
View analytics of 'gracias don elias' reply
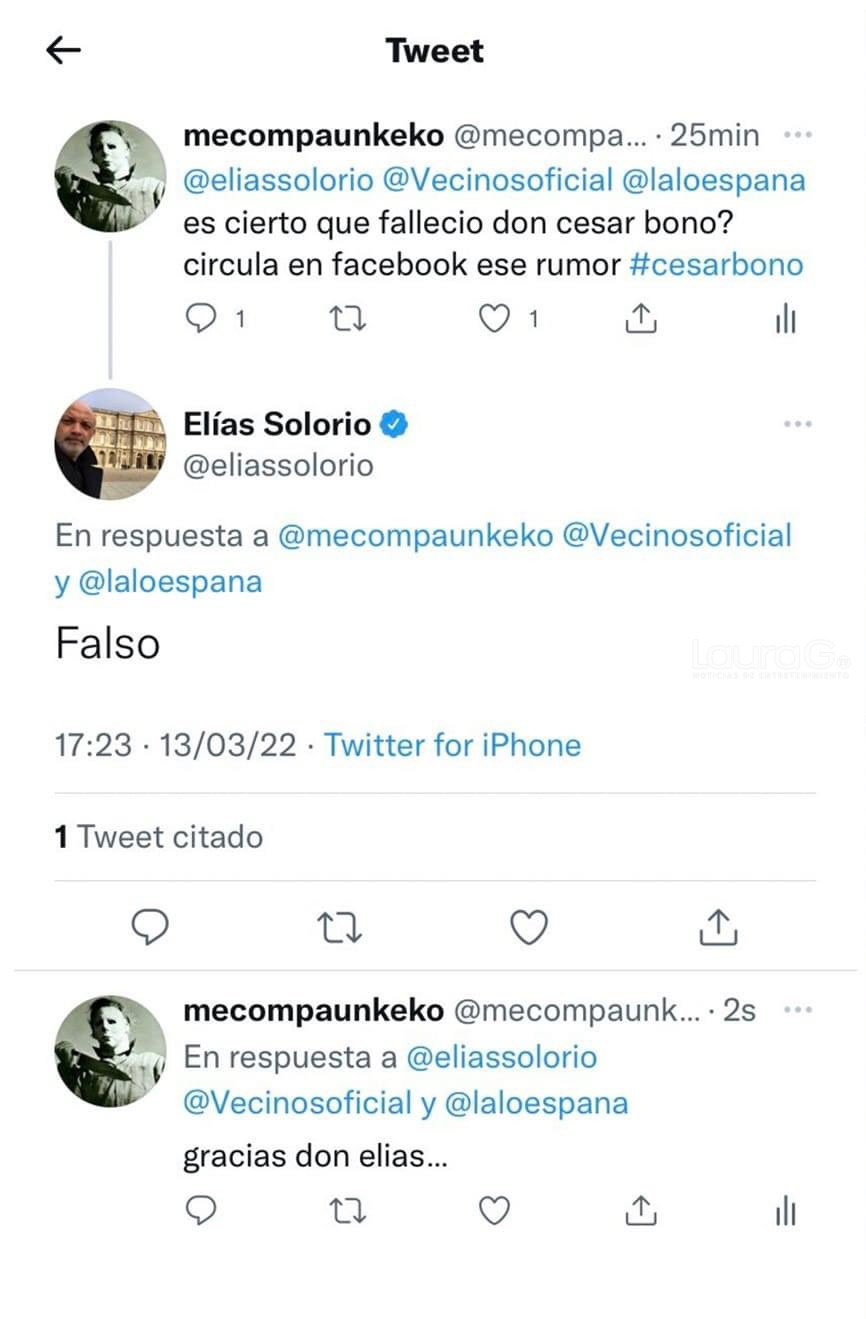(x=785, y=1212)
